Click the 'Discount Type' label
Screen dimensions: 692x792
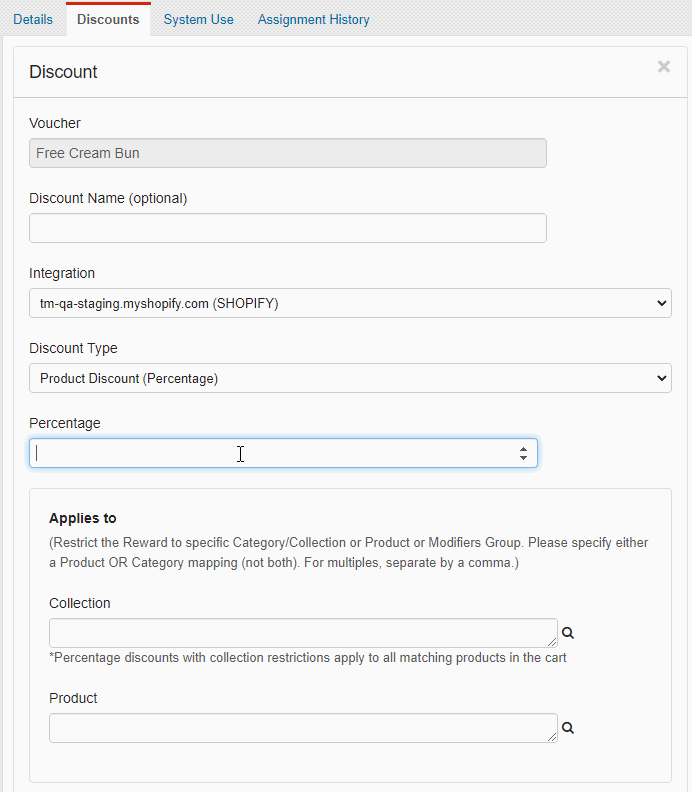pyautogui.click(x=73, y=348)
